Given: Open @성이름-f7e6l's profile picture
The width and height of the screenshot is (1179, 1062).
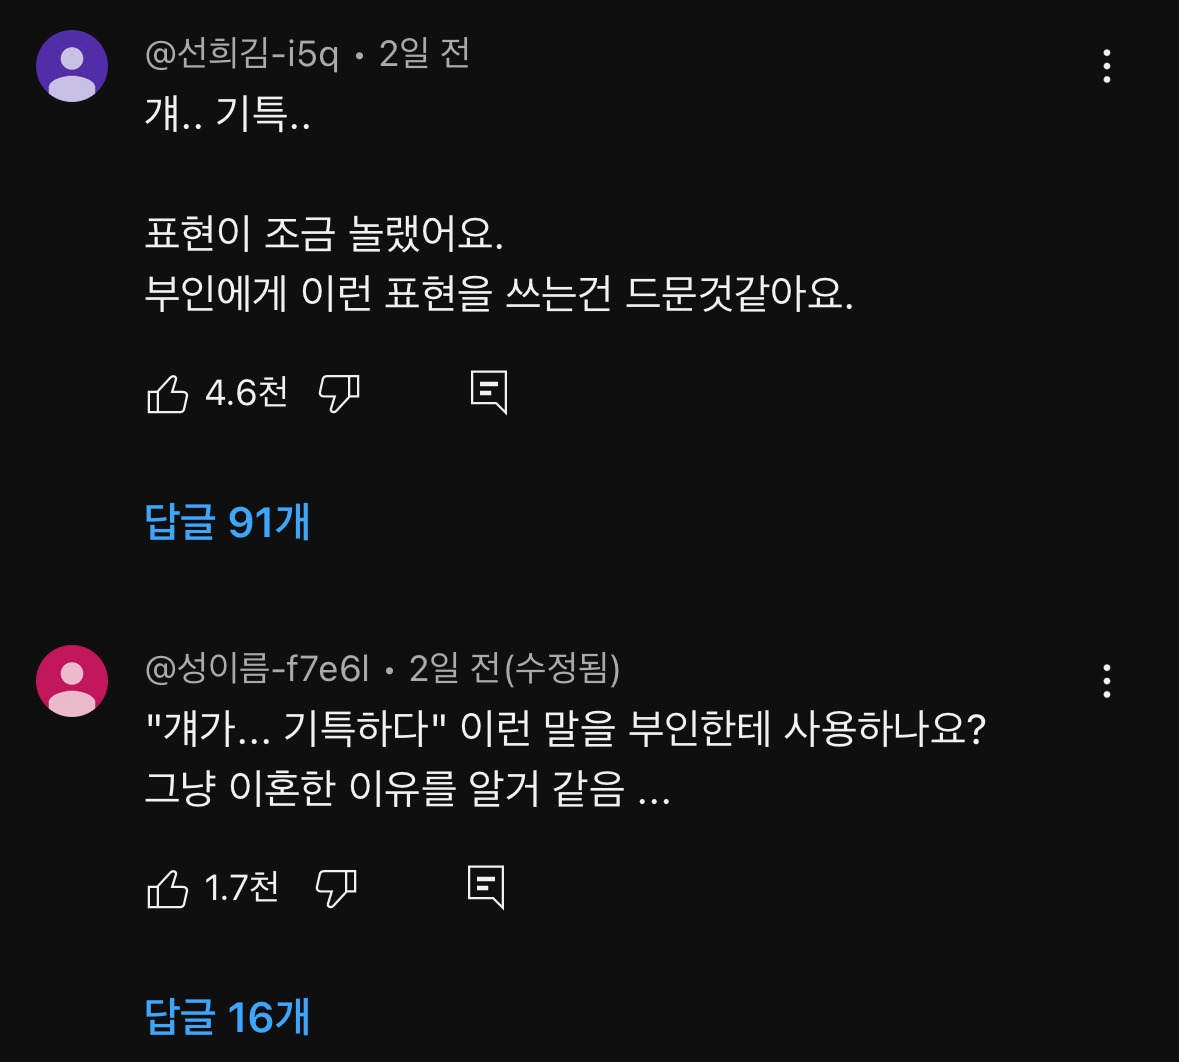Looking at the screenshot, I should pos(71,680).
